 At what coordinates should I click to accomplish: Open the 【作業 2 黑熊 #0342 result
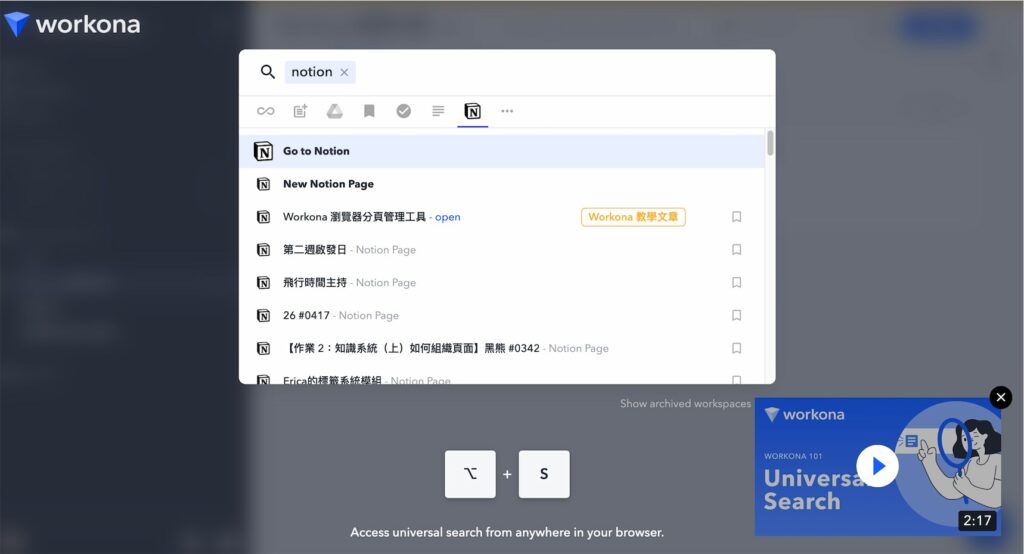[x=502, y=348]
